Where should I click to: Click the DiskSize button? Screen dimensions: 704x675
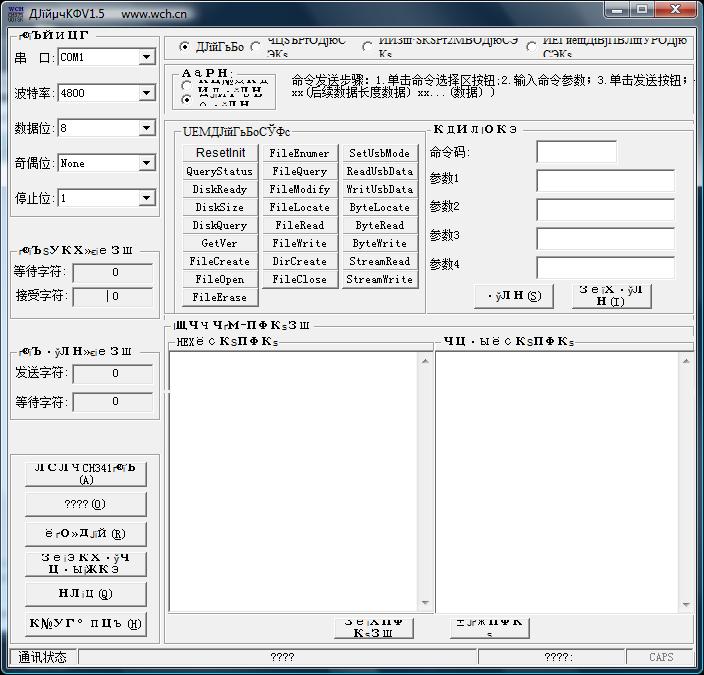(x=220, y=207)
